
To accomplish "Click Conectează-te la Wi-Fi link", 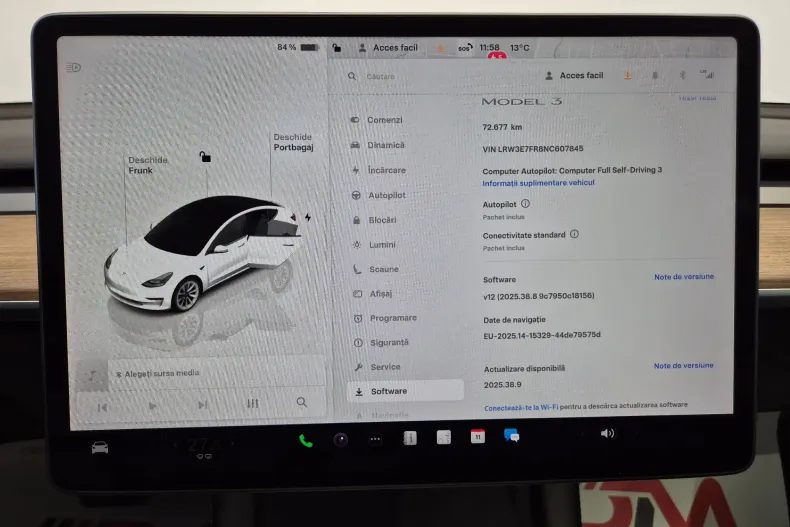I will click(521, 408).
